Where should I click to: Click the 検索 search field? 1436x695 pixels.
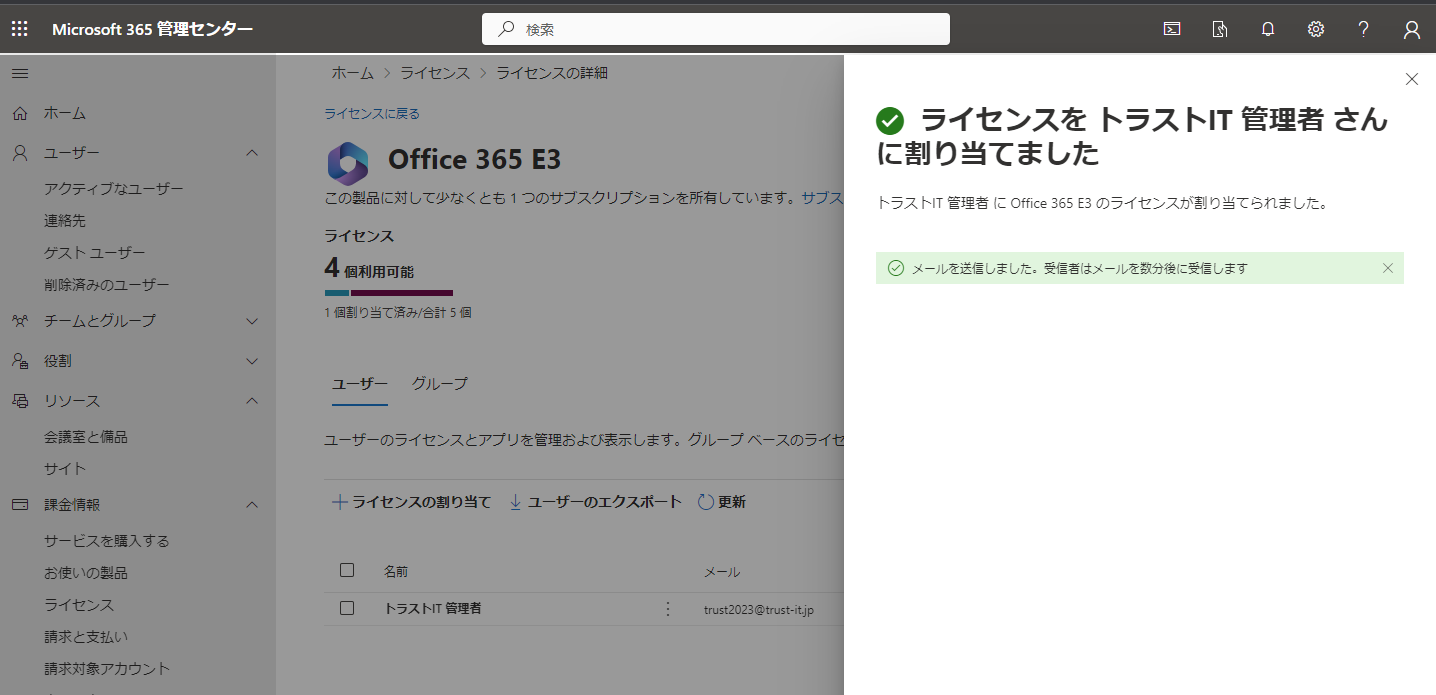pyautogui.click(x=716, y=29)
